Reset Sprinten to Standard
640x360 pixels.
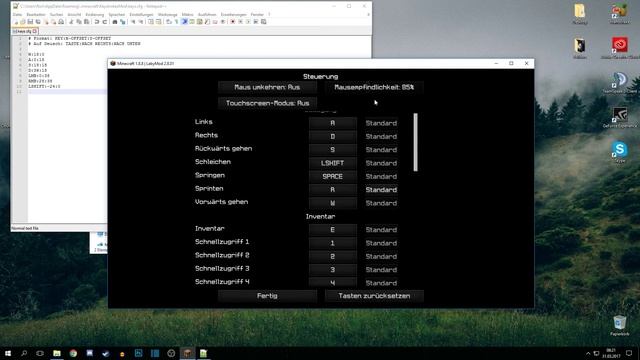[381, 190]
